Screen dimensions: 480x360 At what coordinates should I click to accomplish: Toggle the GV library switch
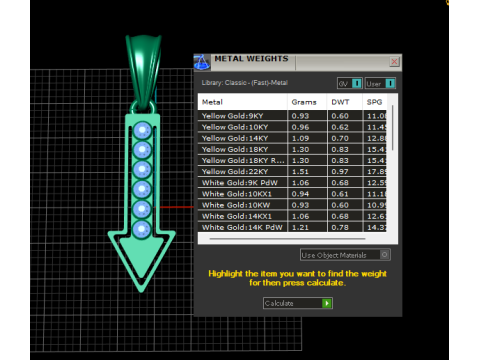350,83
